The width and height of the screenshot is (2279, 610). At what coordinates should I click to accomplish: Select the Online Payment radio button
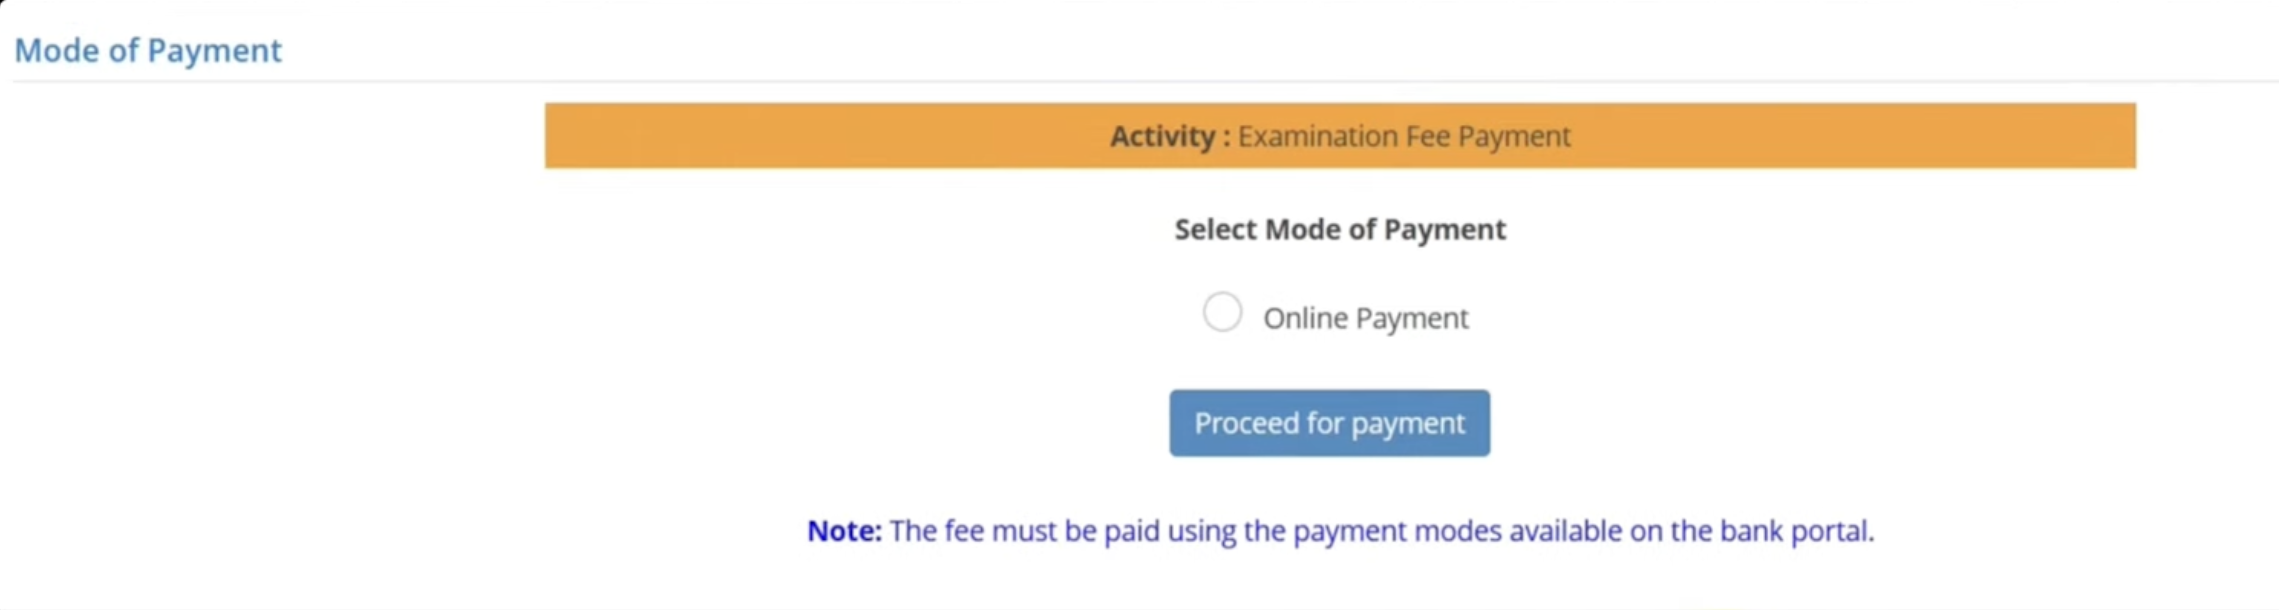1222,313
